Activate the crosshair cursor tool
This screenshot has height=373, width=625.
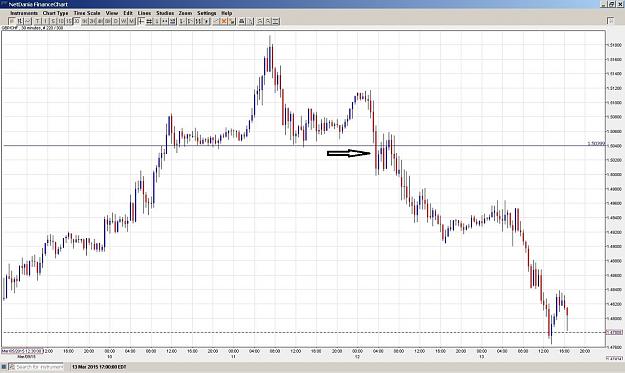point(141,21)
